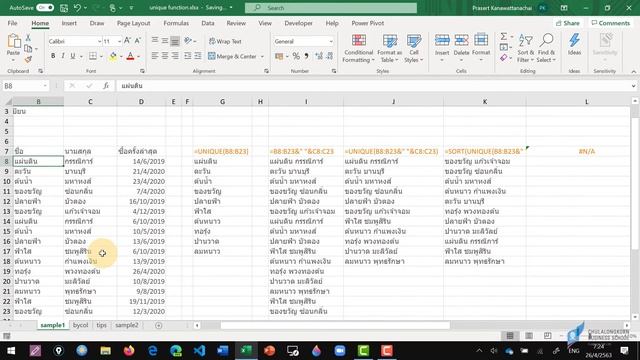Image resolution: width=640 pixels, height=360 pixels.
Task: Open the Calibri font name dropdown
Action: [x=99, y=41]
